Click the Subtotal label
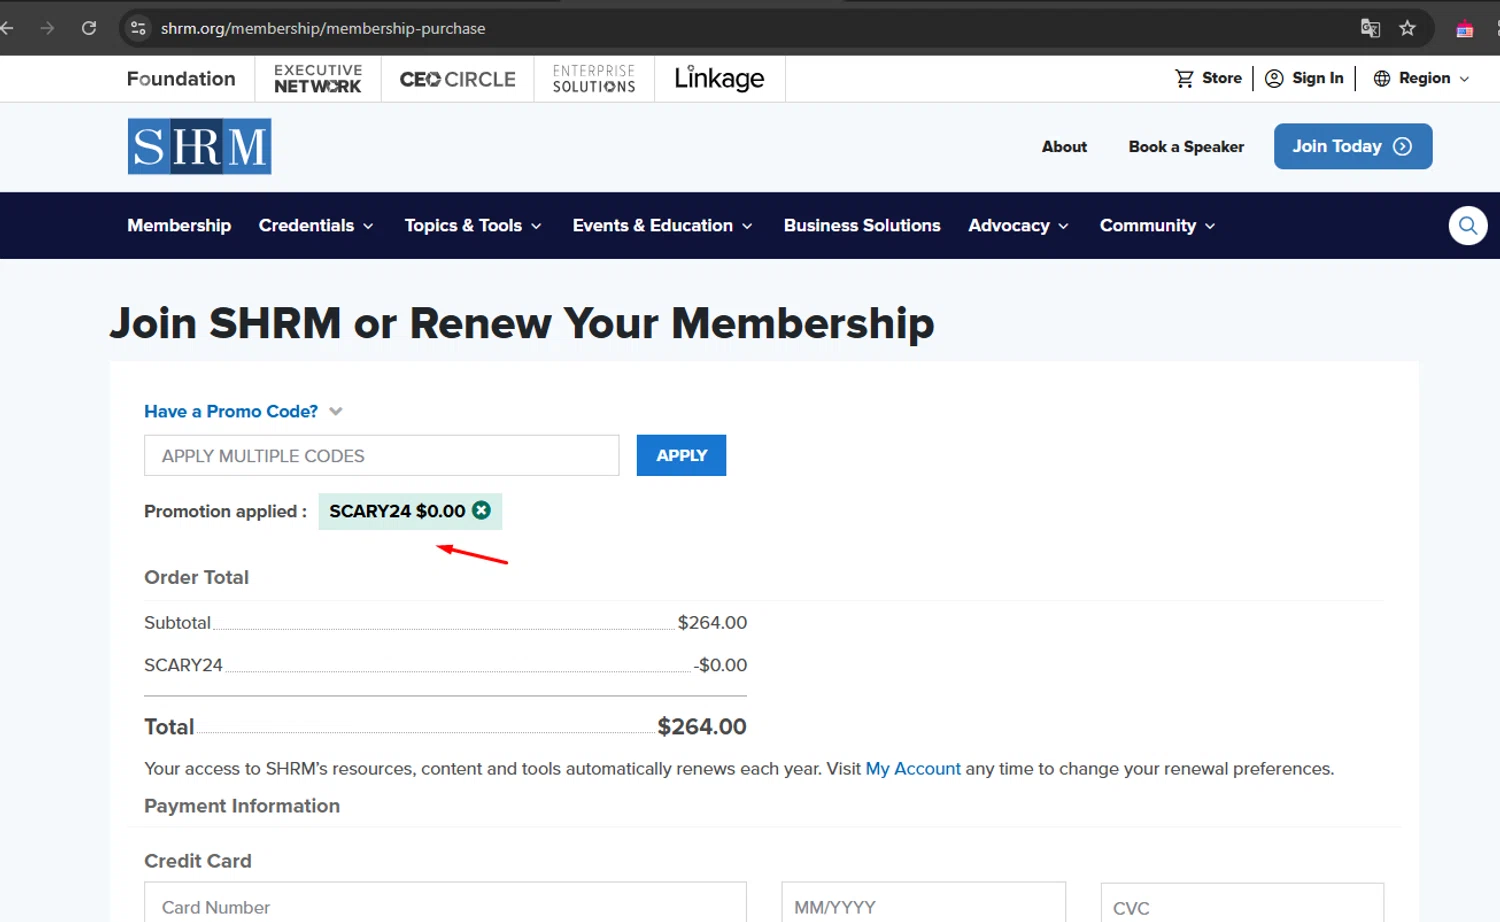The image size is (1500, 922). 177,622
